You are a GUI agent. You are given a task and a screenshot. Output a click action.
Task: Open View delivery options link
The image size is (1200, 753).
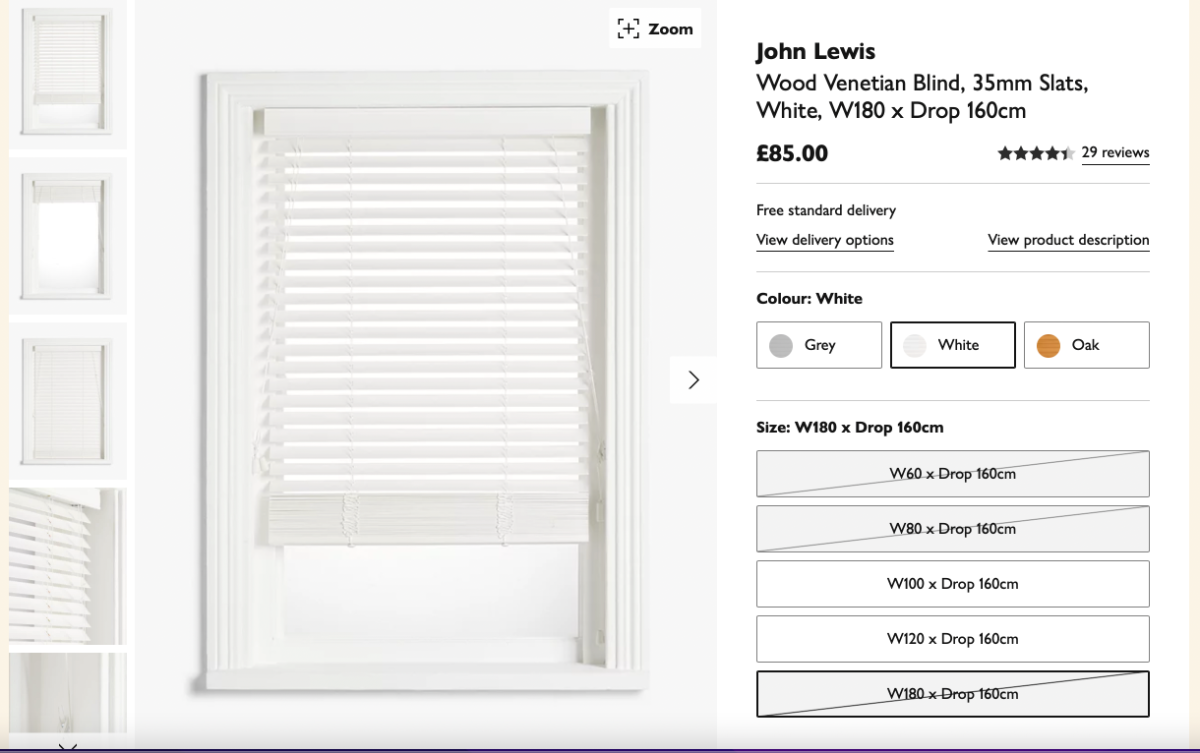click(825, 240)
